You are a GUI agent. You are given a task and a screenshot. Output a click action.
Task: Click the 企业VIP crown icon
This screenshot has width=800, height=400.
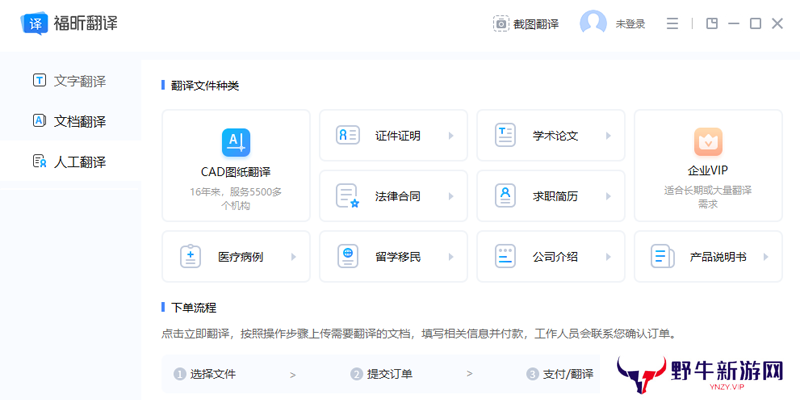[708, 142]
